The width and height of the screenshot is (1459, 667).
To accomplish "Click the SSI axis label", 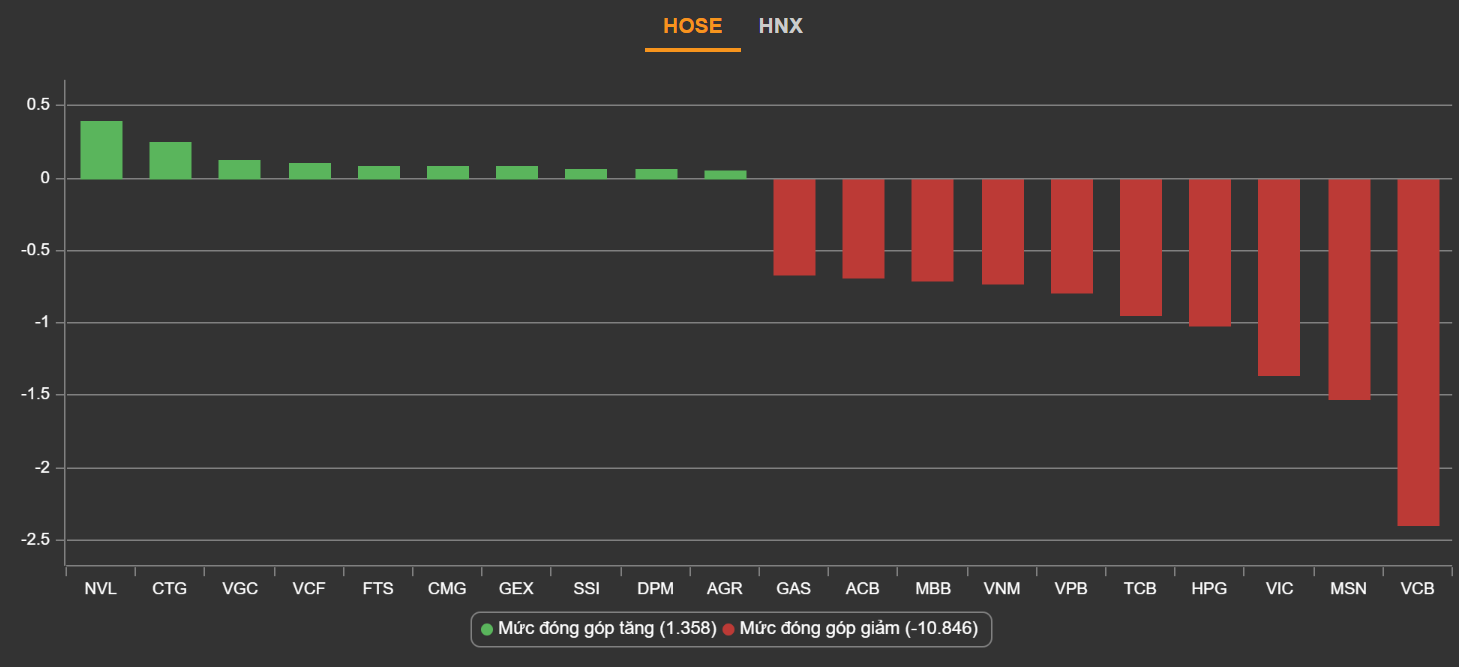I will point(586,589).
